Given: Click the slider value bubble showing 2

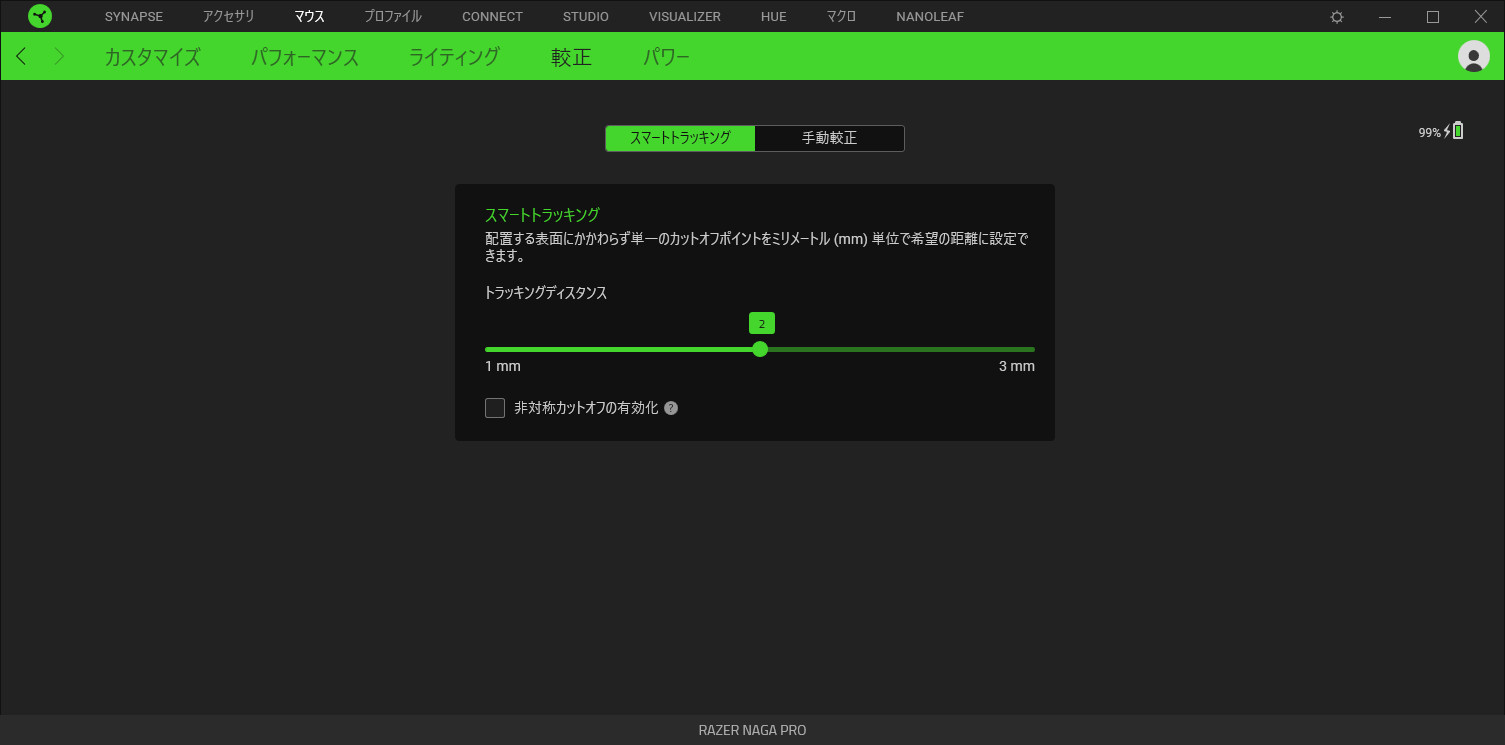Looking at the screenshot, I should 762,323.
